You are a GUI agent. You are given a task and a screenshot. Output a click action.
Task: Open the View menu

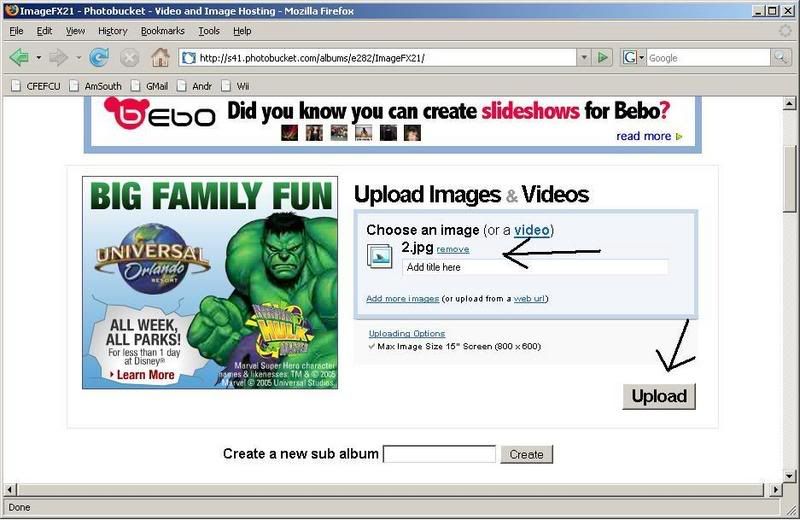tap(76, 31)
